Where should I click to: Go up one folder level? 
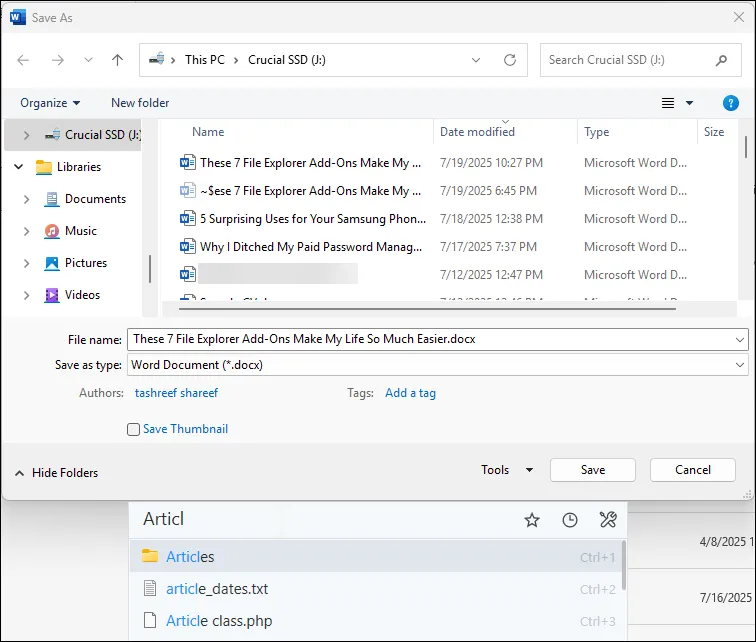(117, 60)
